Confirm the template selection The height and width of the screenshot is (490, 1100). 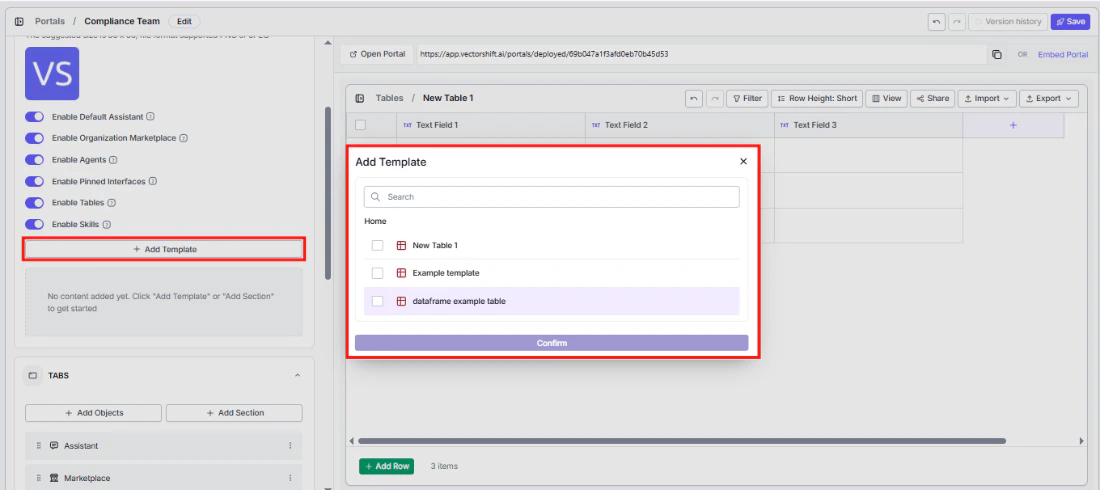pos(551,343)
